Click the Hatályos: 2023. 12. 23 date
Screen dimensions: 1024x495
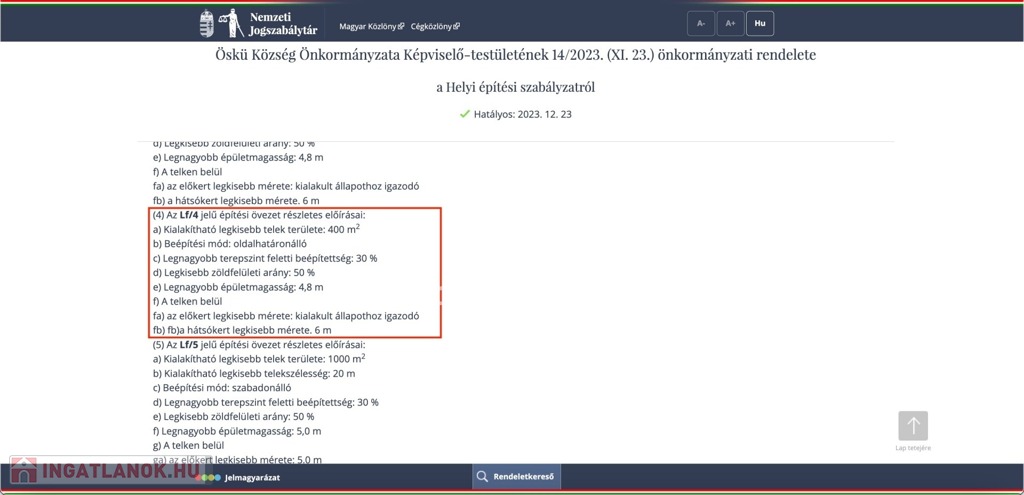point(522,115)
